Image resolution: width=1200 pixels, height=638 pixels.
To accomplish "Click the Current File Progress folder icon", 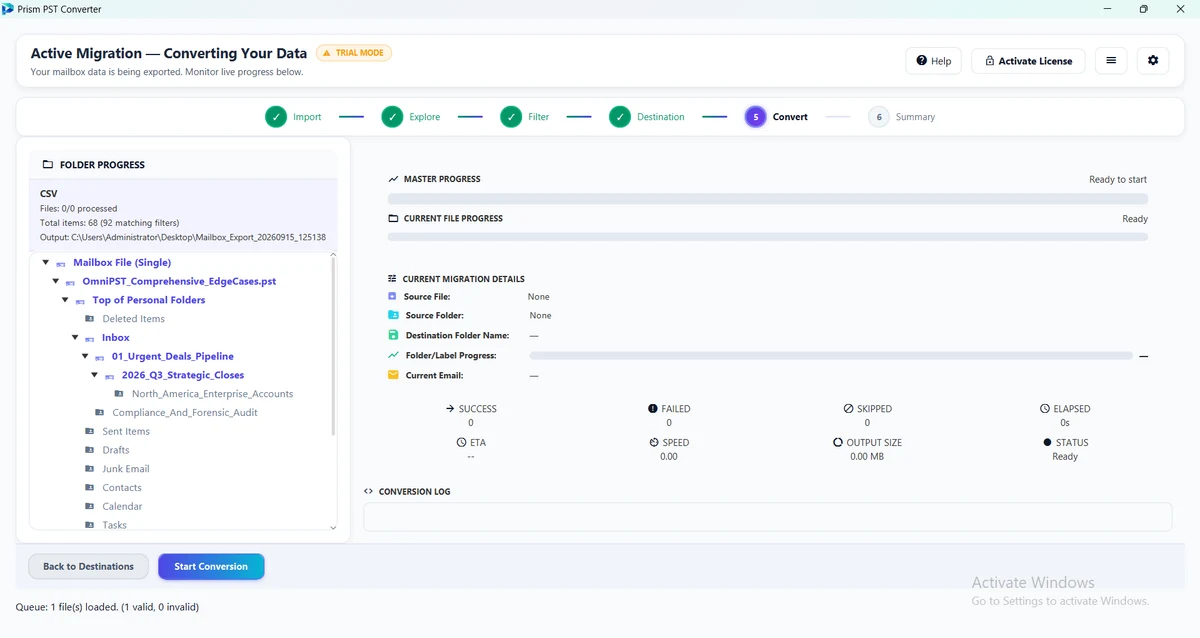I will (x=393, y=218).
